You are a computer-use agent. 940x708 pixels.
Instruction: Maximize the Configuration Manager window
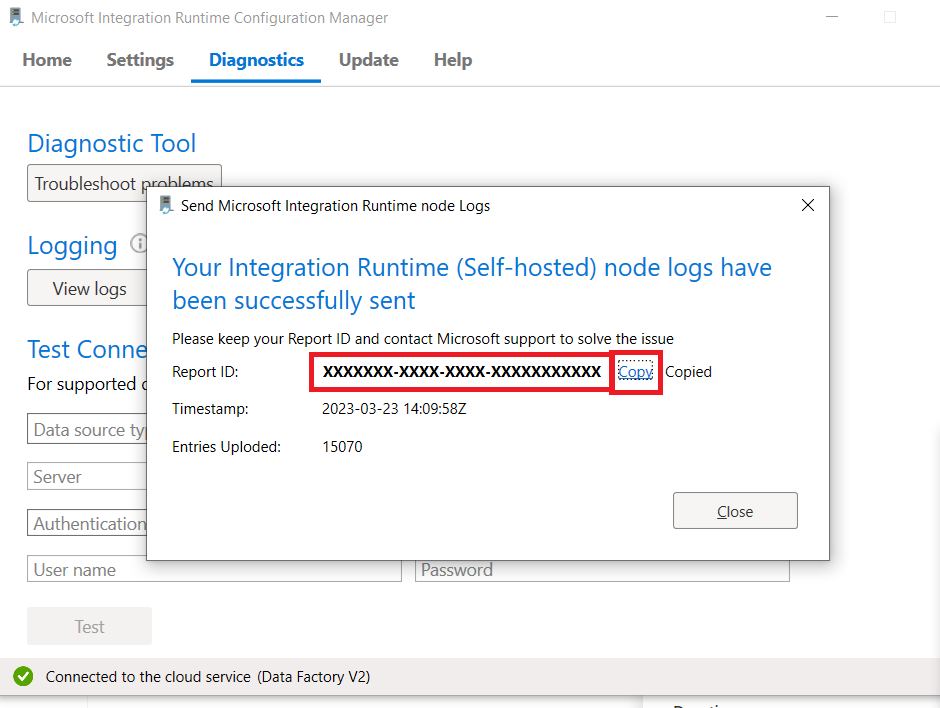click(890, 17)
